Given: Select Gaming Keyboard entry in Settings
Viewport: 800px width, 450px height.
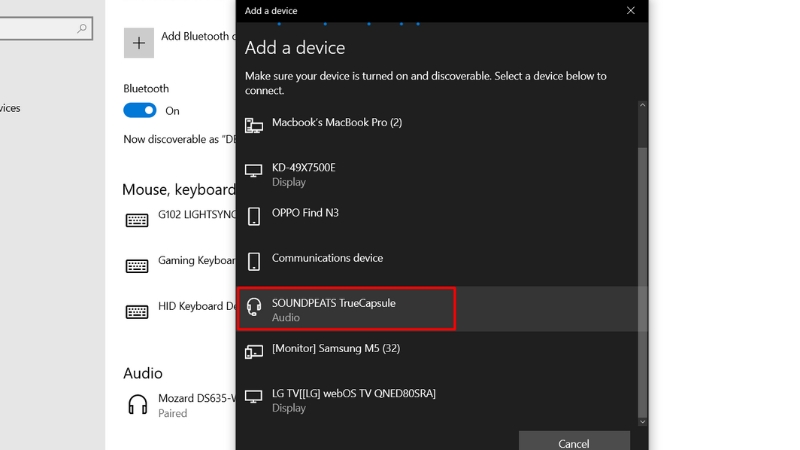Looking at the screenshot, I should click(x=180, y=266).
